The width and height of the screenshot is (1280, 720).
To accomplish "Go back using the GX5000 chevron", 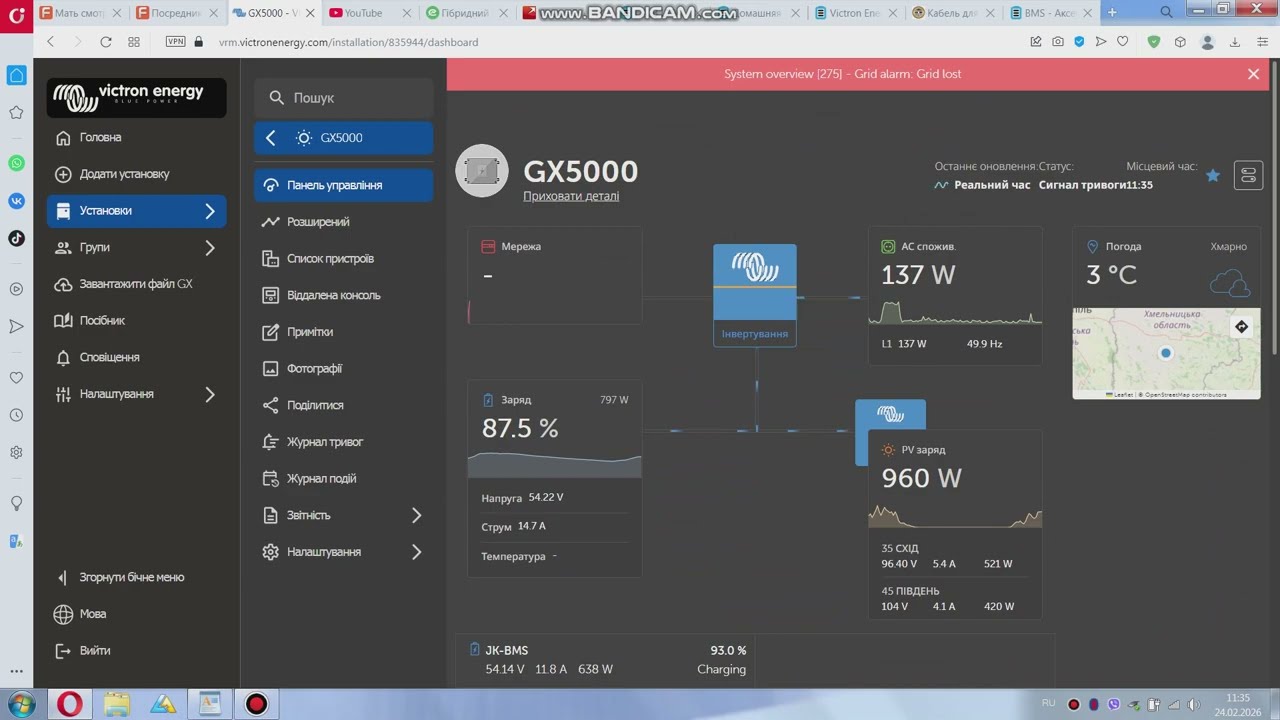I will (x=270, y=138).
